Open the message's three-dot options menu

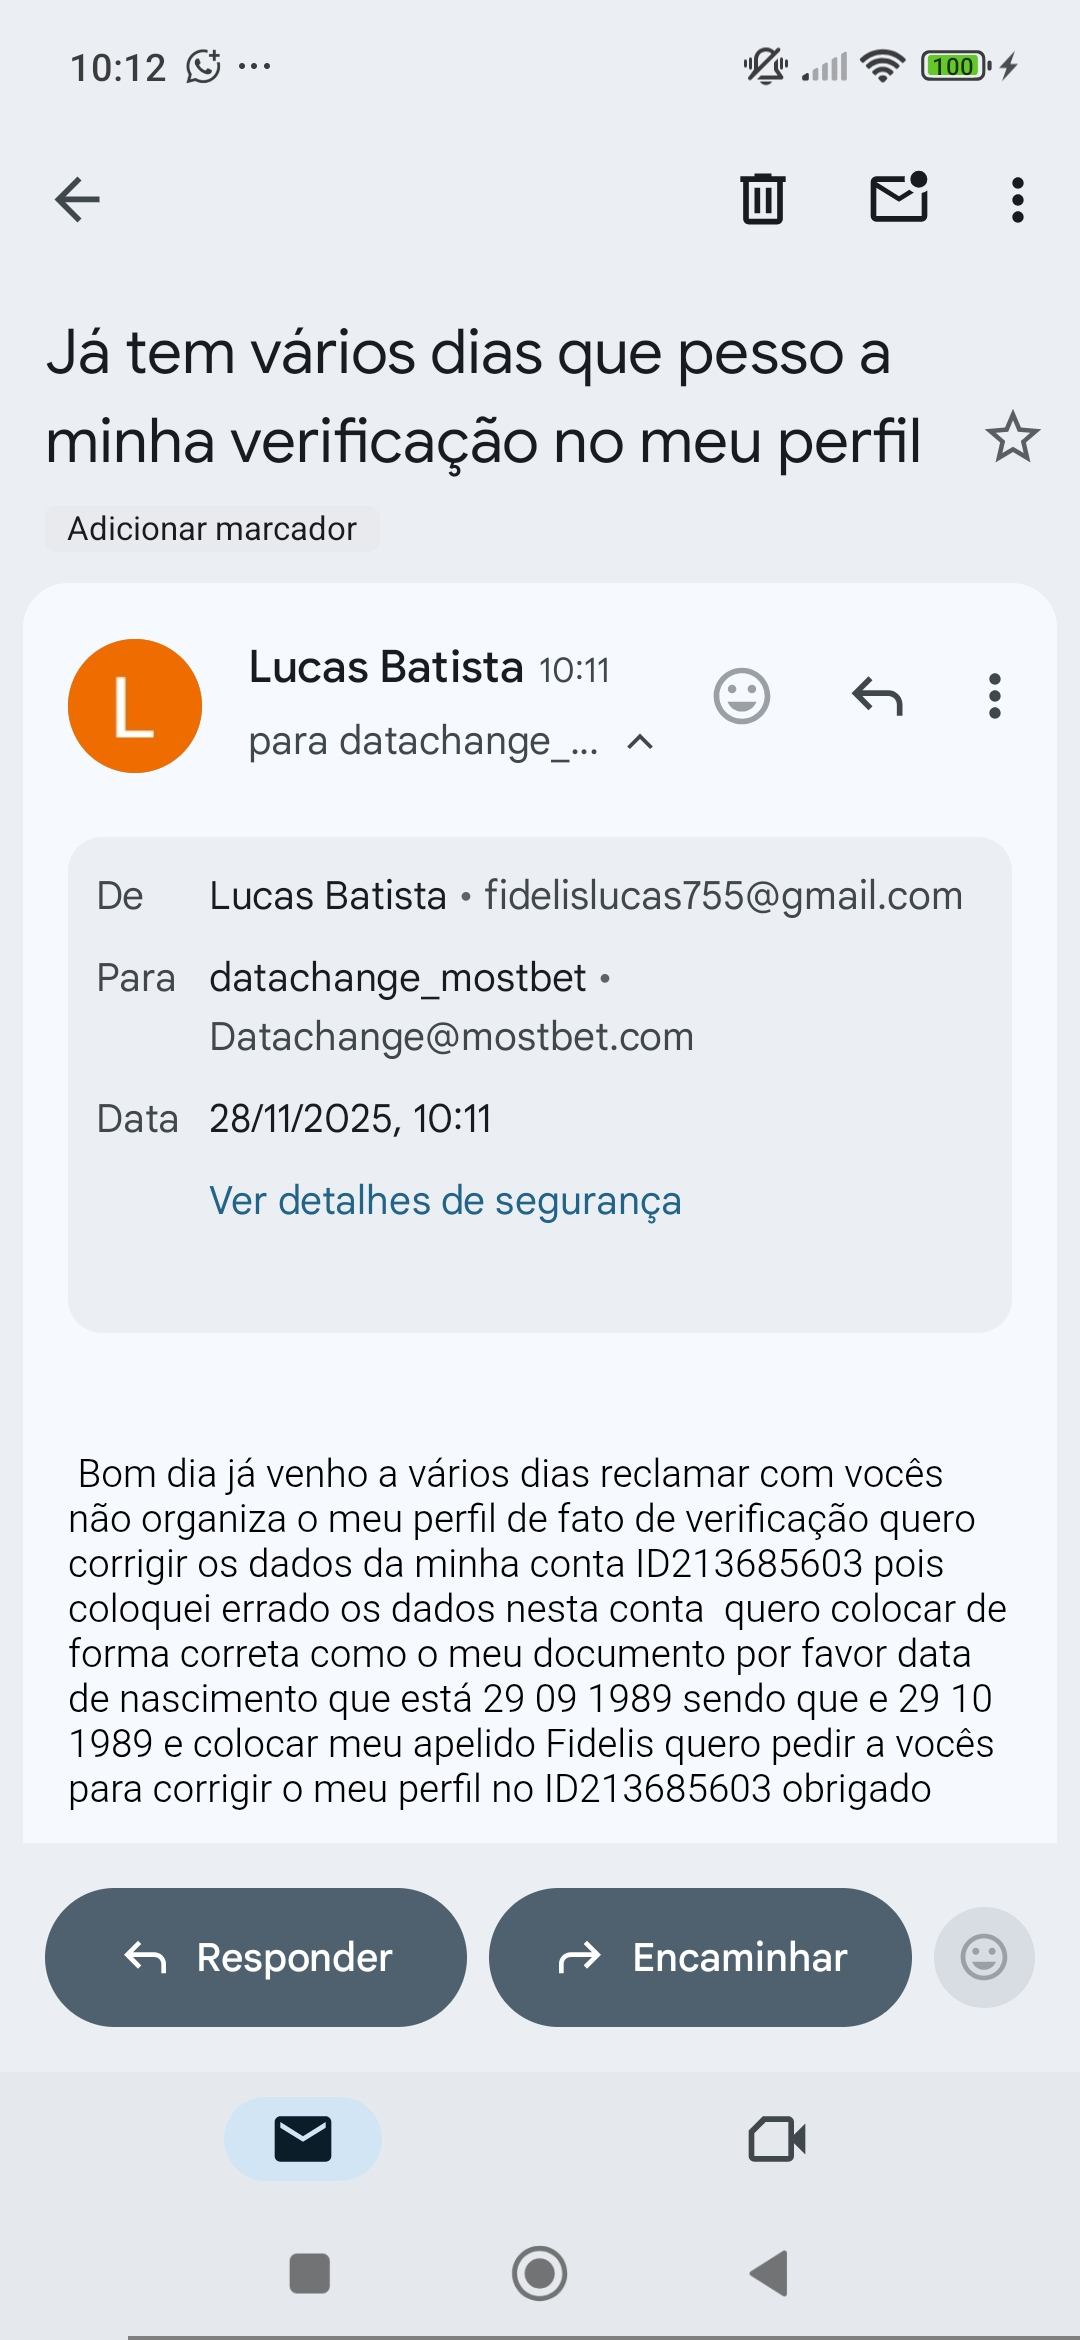[994, 696]
